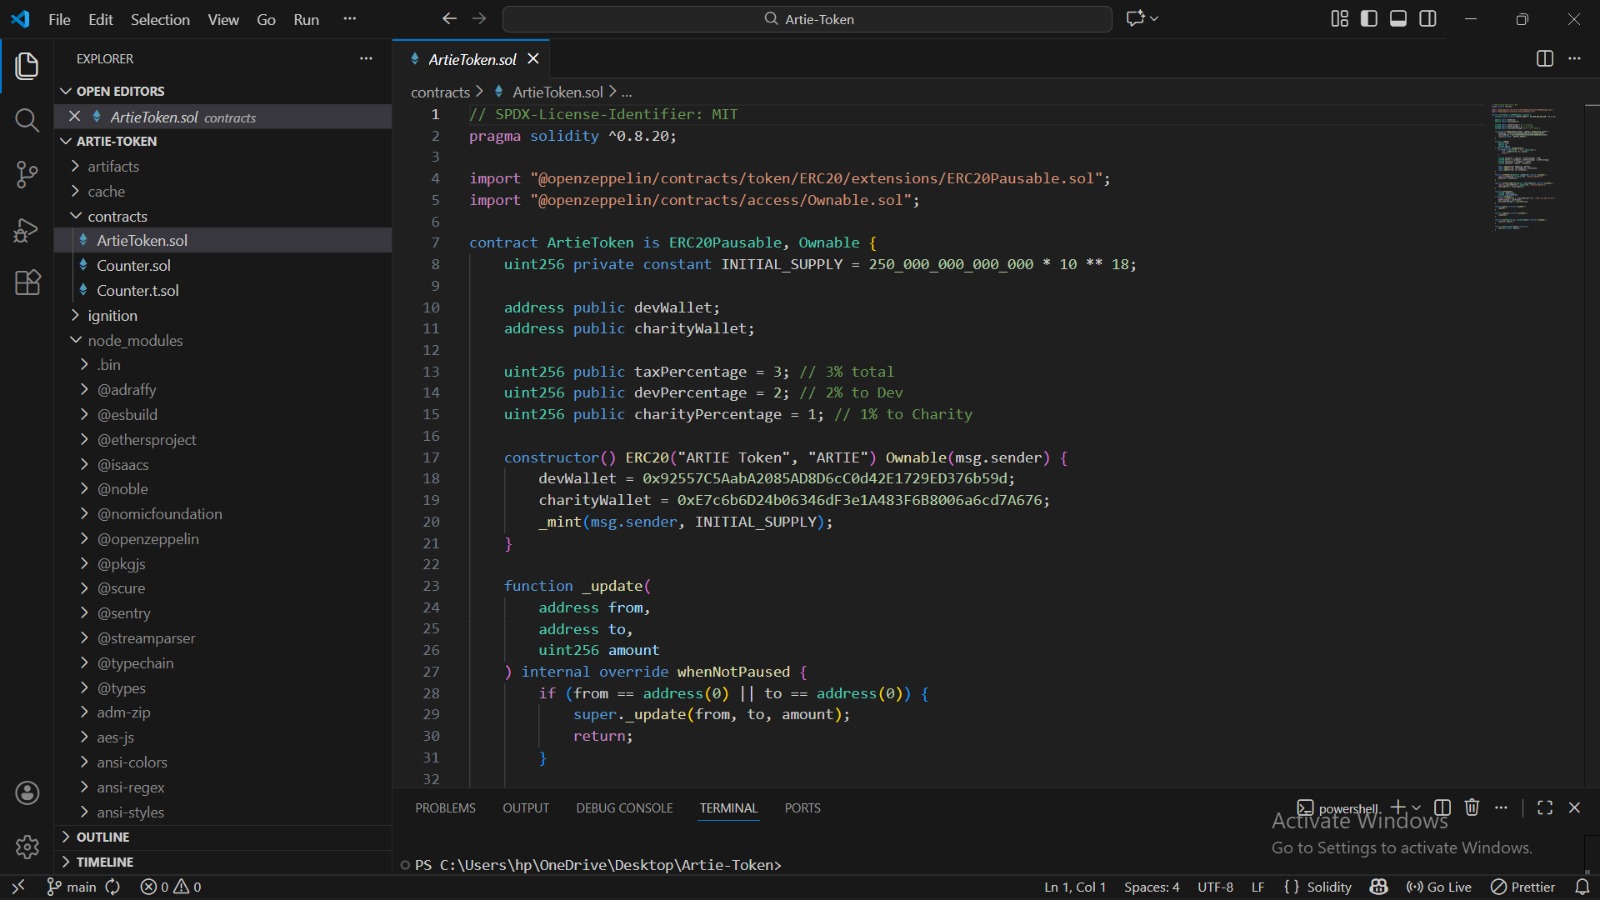This screenshot has height=900, width=1600.
Task: Toggle the secondary side bar visibility
Action: click(x=1428, y=19)
